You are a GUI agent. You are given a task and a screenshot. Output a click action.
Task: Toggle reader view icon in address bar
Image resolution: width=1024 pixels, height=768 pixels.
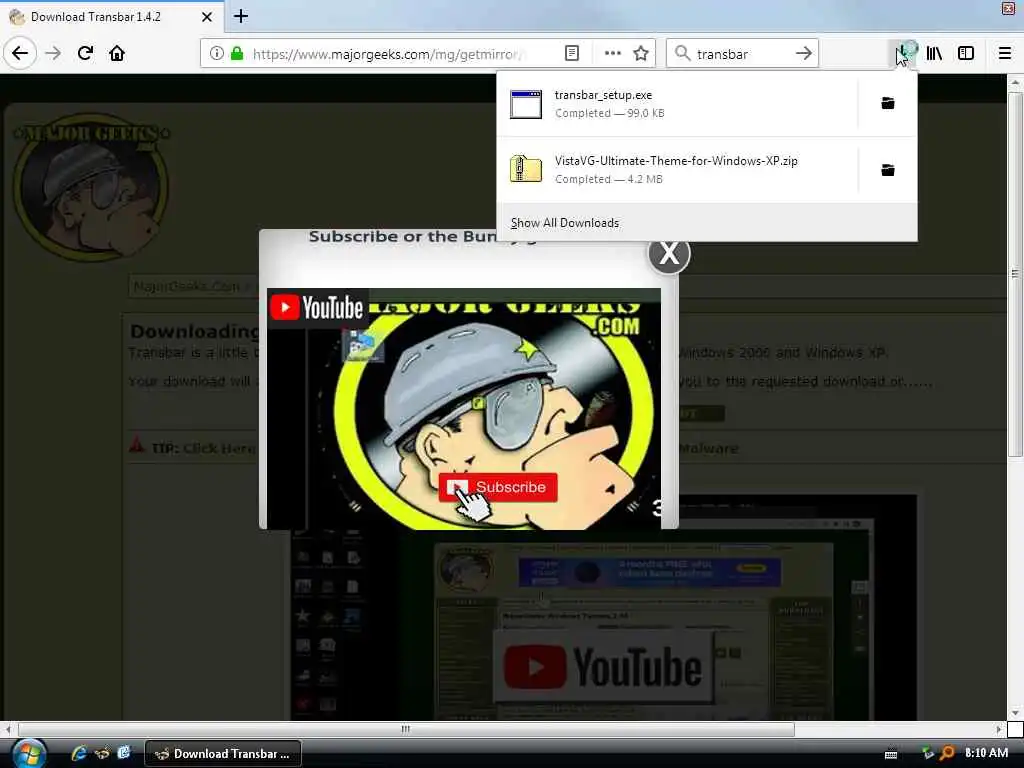(571, 54)
